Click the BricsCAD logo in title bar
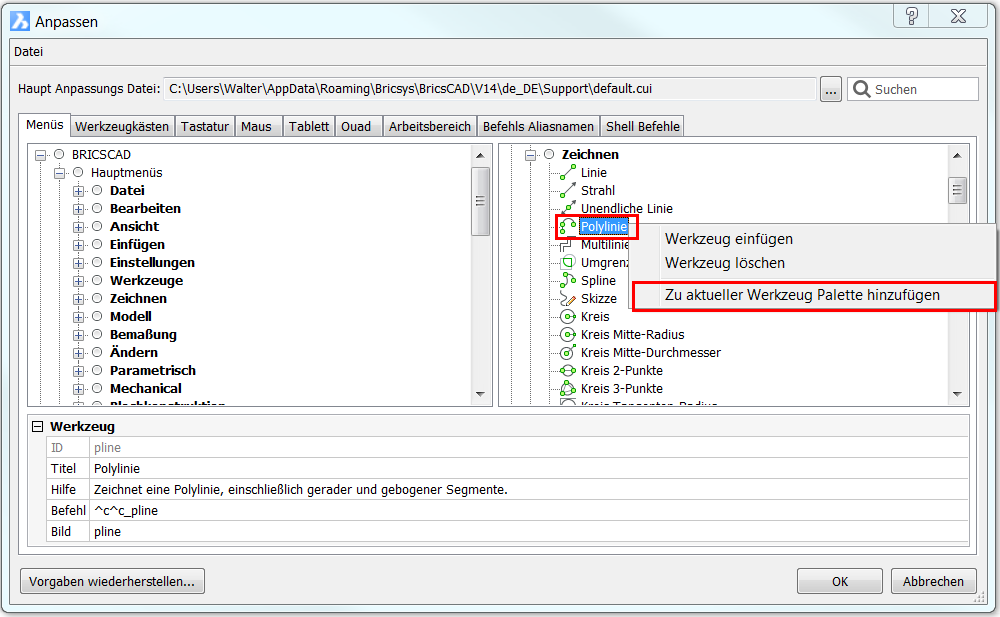 click(20, 21)
